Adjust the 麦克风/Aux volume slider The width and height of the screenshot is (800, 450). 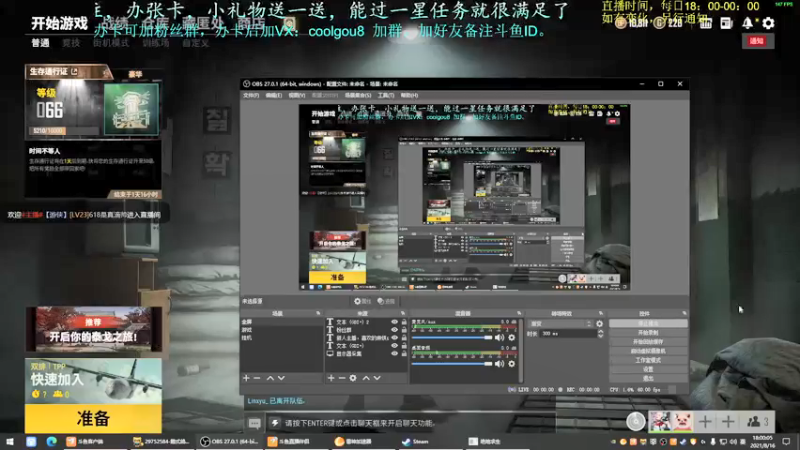pyautogui.click(x=452, y=338)
